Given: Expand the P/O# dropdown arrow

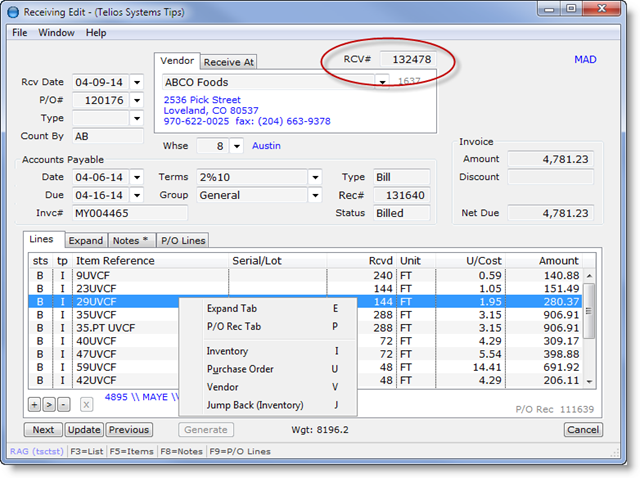Looking at the screenshot, I should [136, 100].
